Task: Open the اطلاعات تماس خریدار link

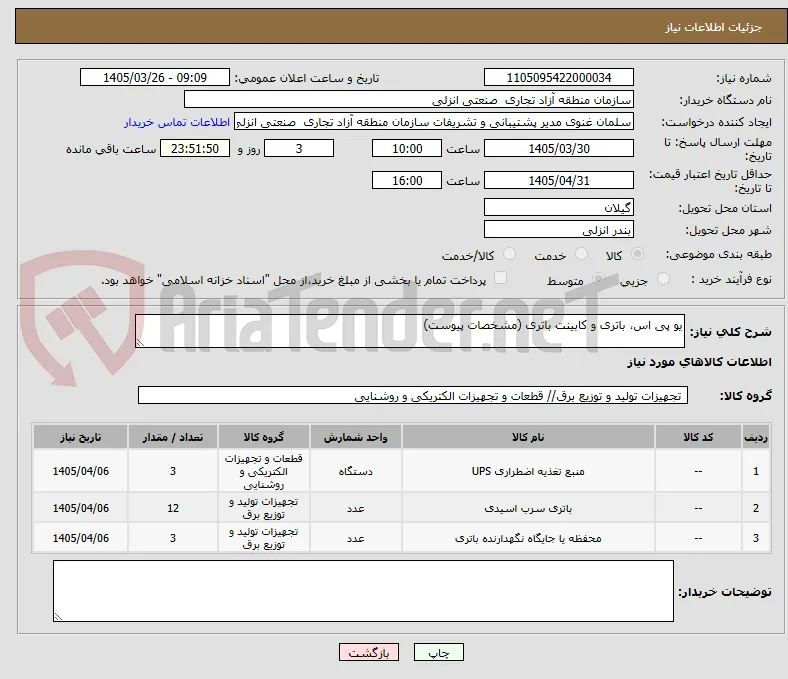Action: coord(177,122)
